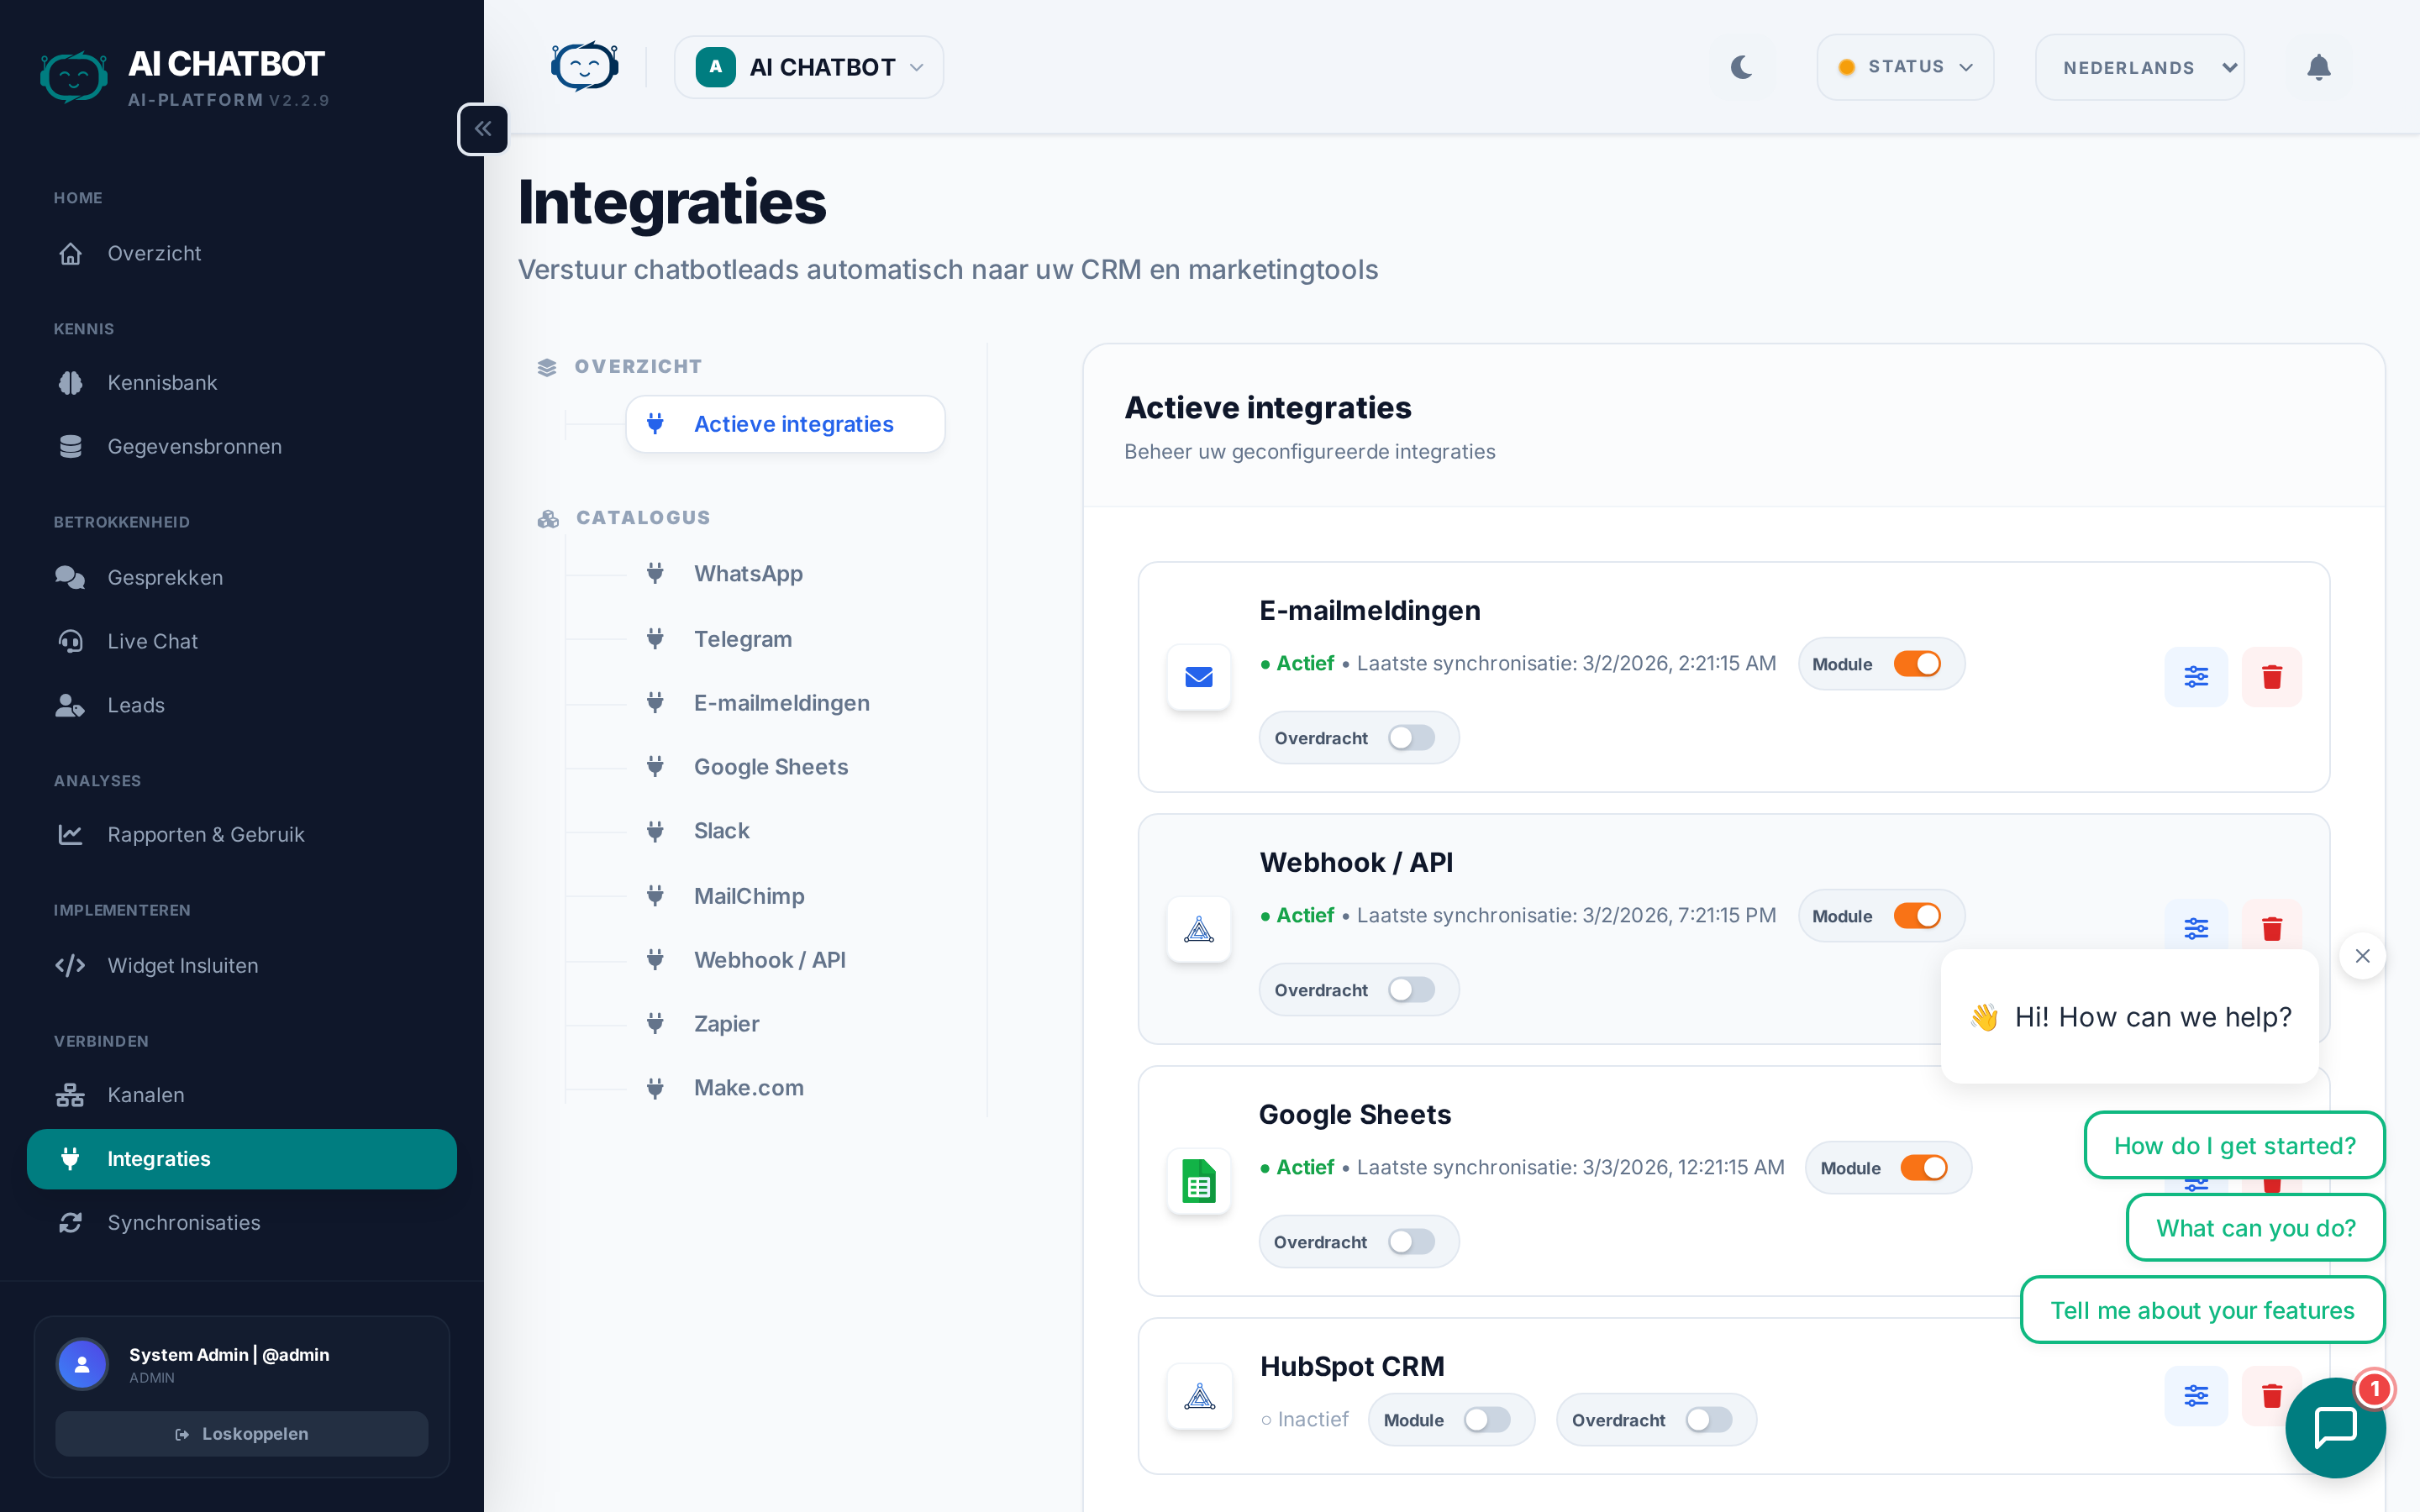Open Rapporten & Gebruik chart icon
The image size is (2420, 1512).
point(70,834)
